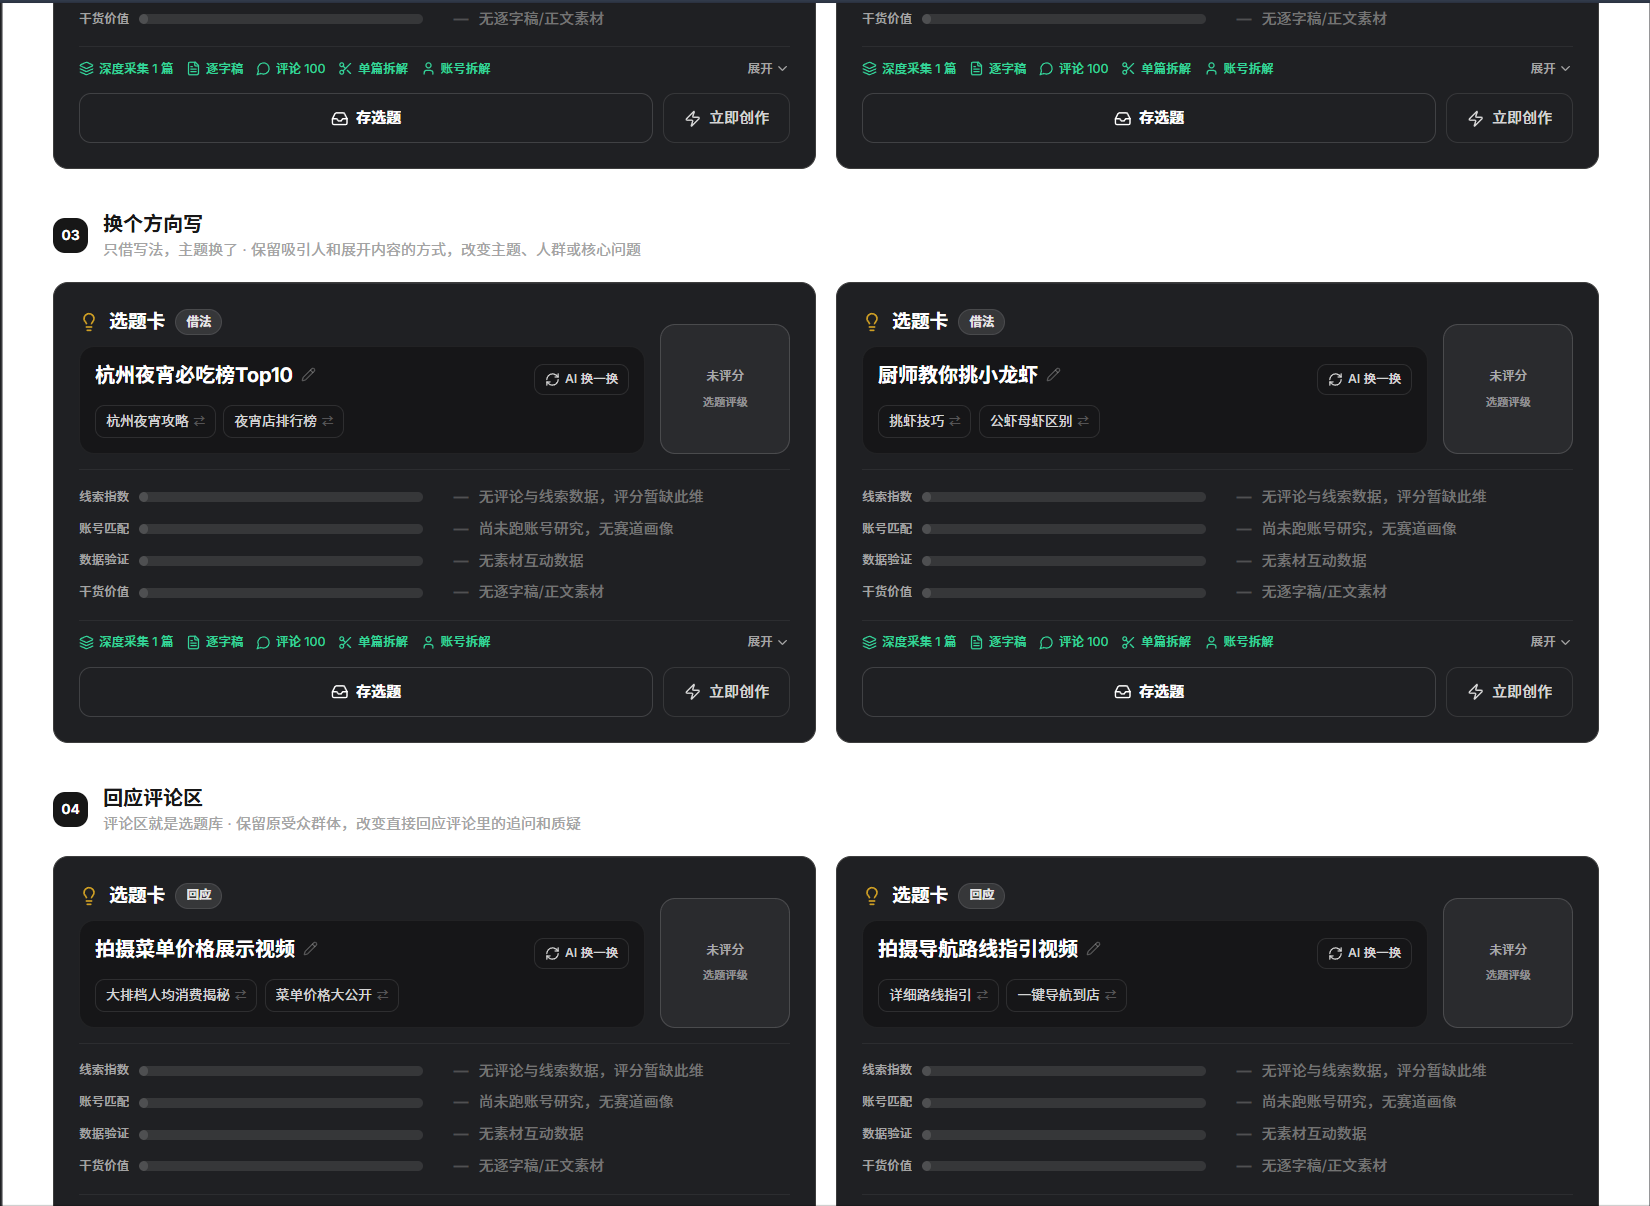Click 账号匹配 bar in 厨师教你挑小龙虾 card
The height and width of the screenshot is (1206, 1650).
[x=1064, y=529]
